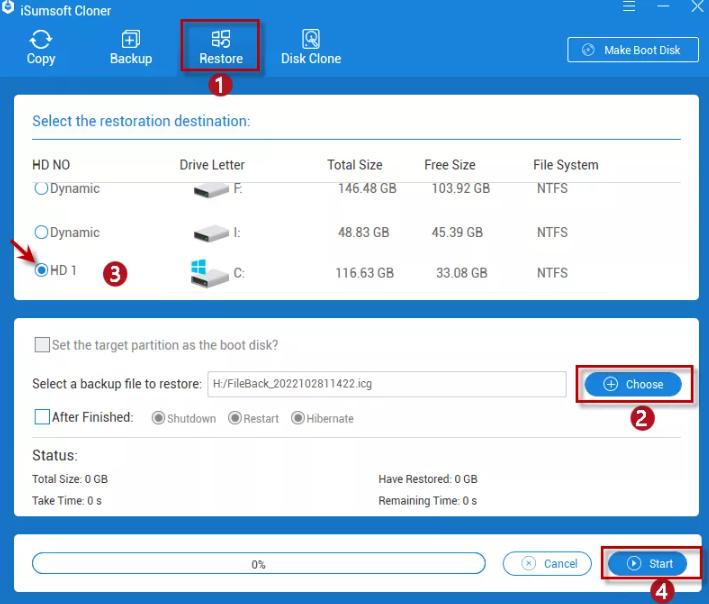Screen dimensions: 709x604
Task: Click the Have Restored: 0 GB status text
Action: 428,479
